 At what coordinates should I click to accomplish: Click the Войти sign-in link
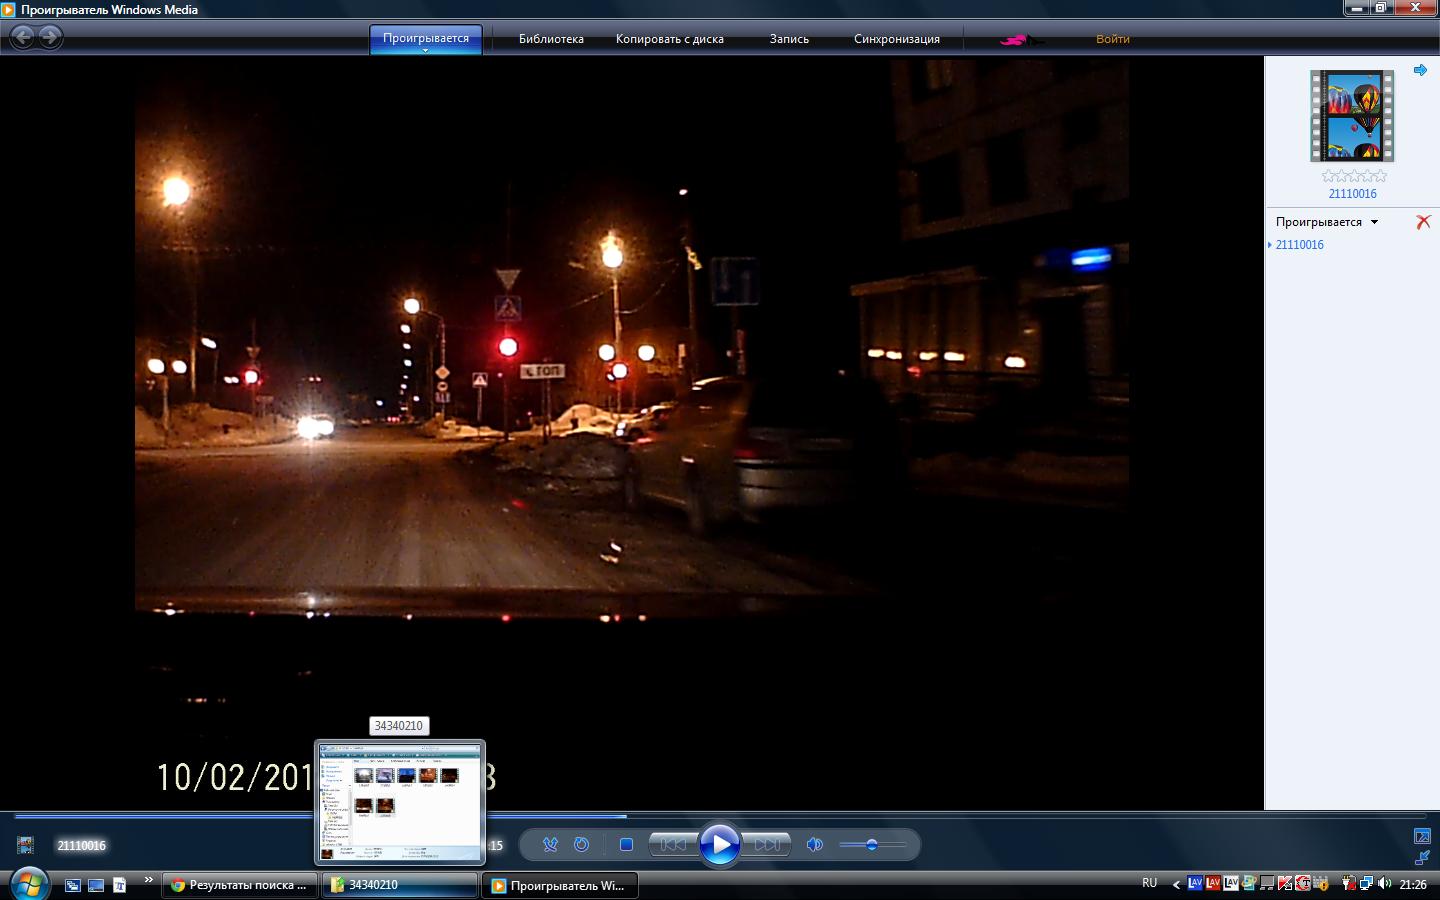[x=1112, y=39]
